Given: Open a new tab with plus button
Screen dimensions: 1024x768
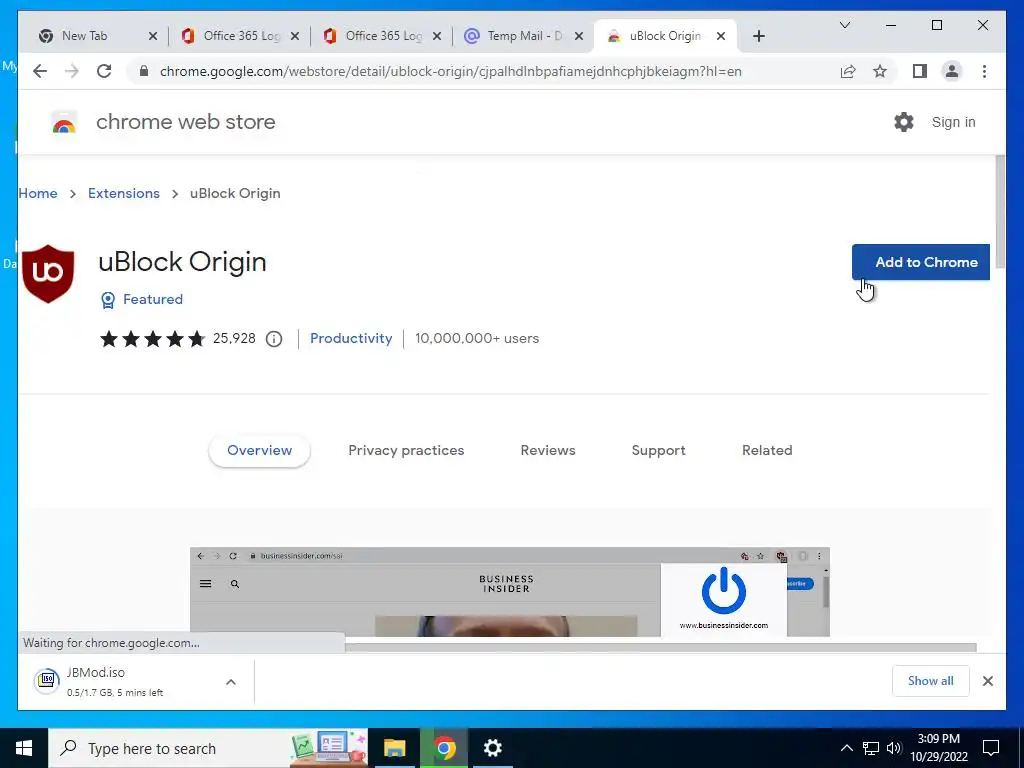Looking at the screenshot, I should coord(758,36).
